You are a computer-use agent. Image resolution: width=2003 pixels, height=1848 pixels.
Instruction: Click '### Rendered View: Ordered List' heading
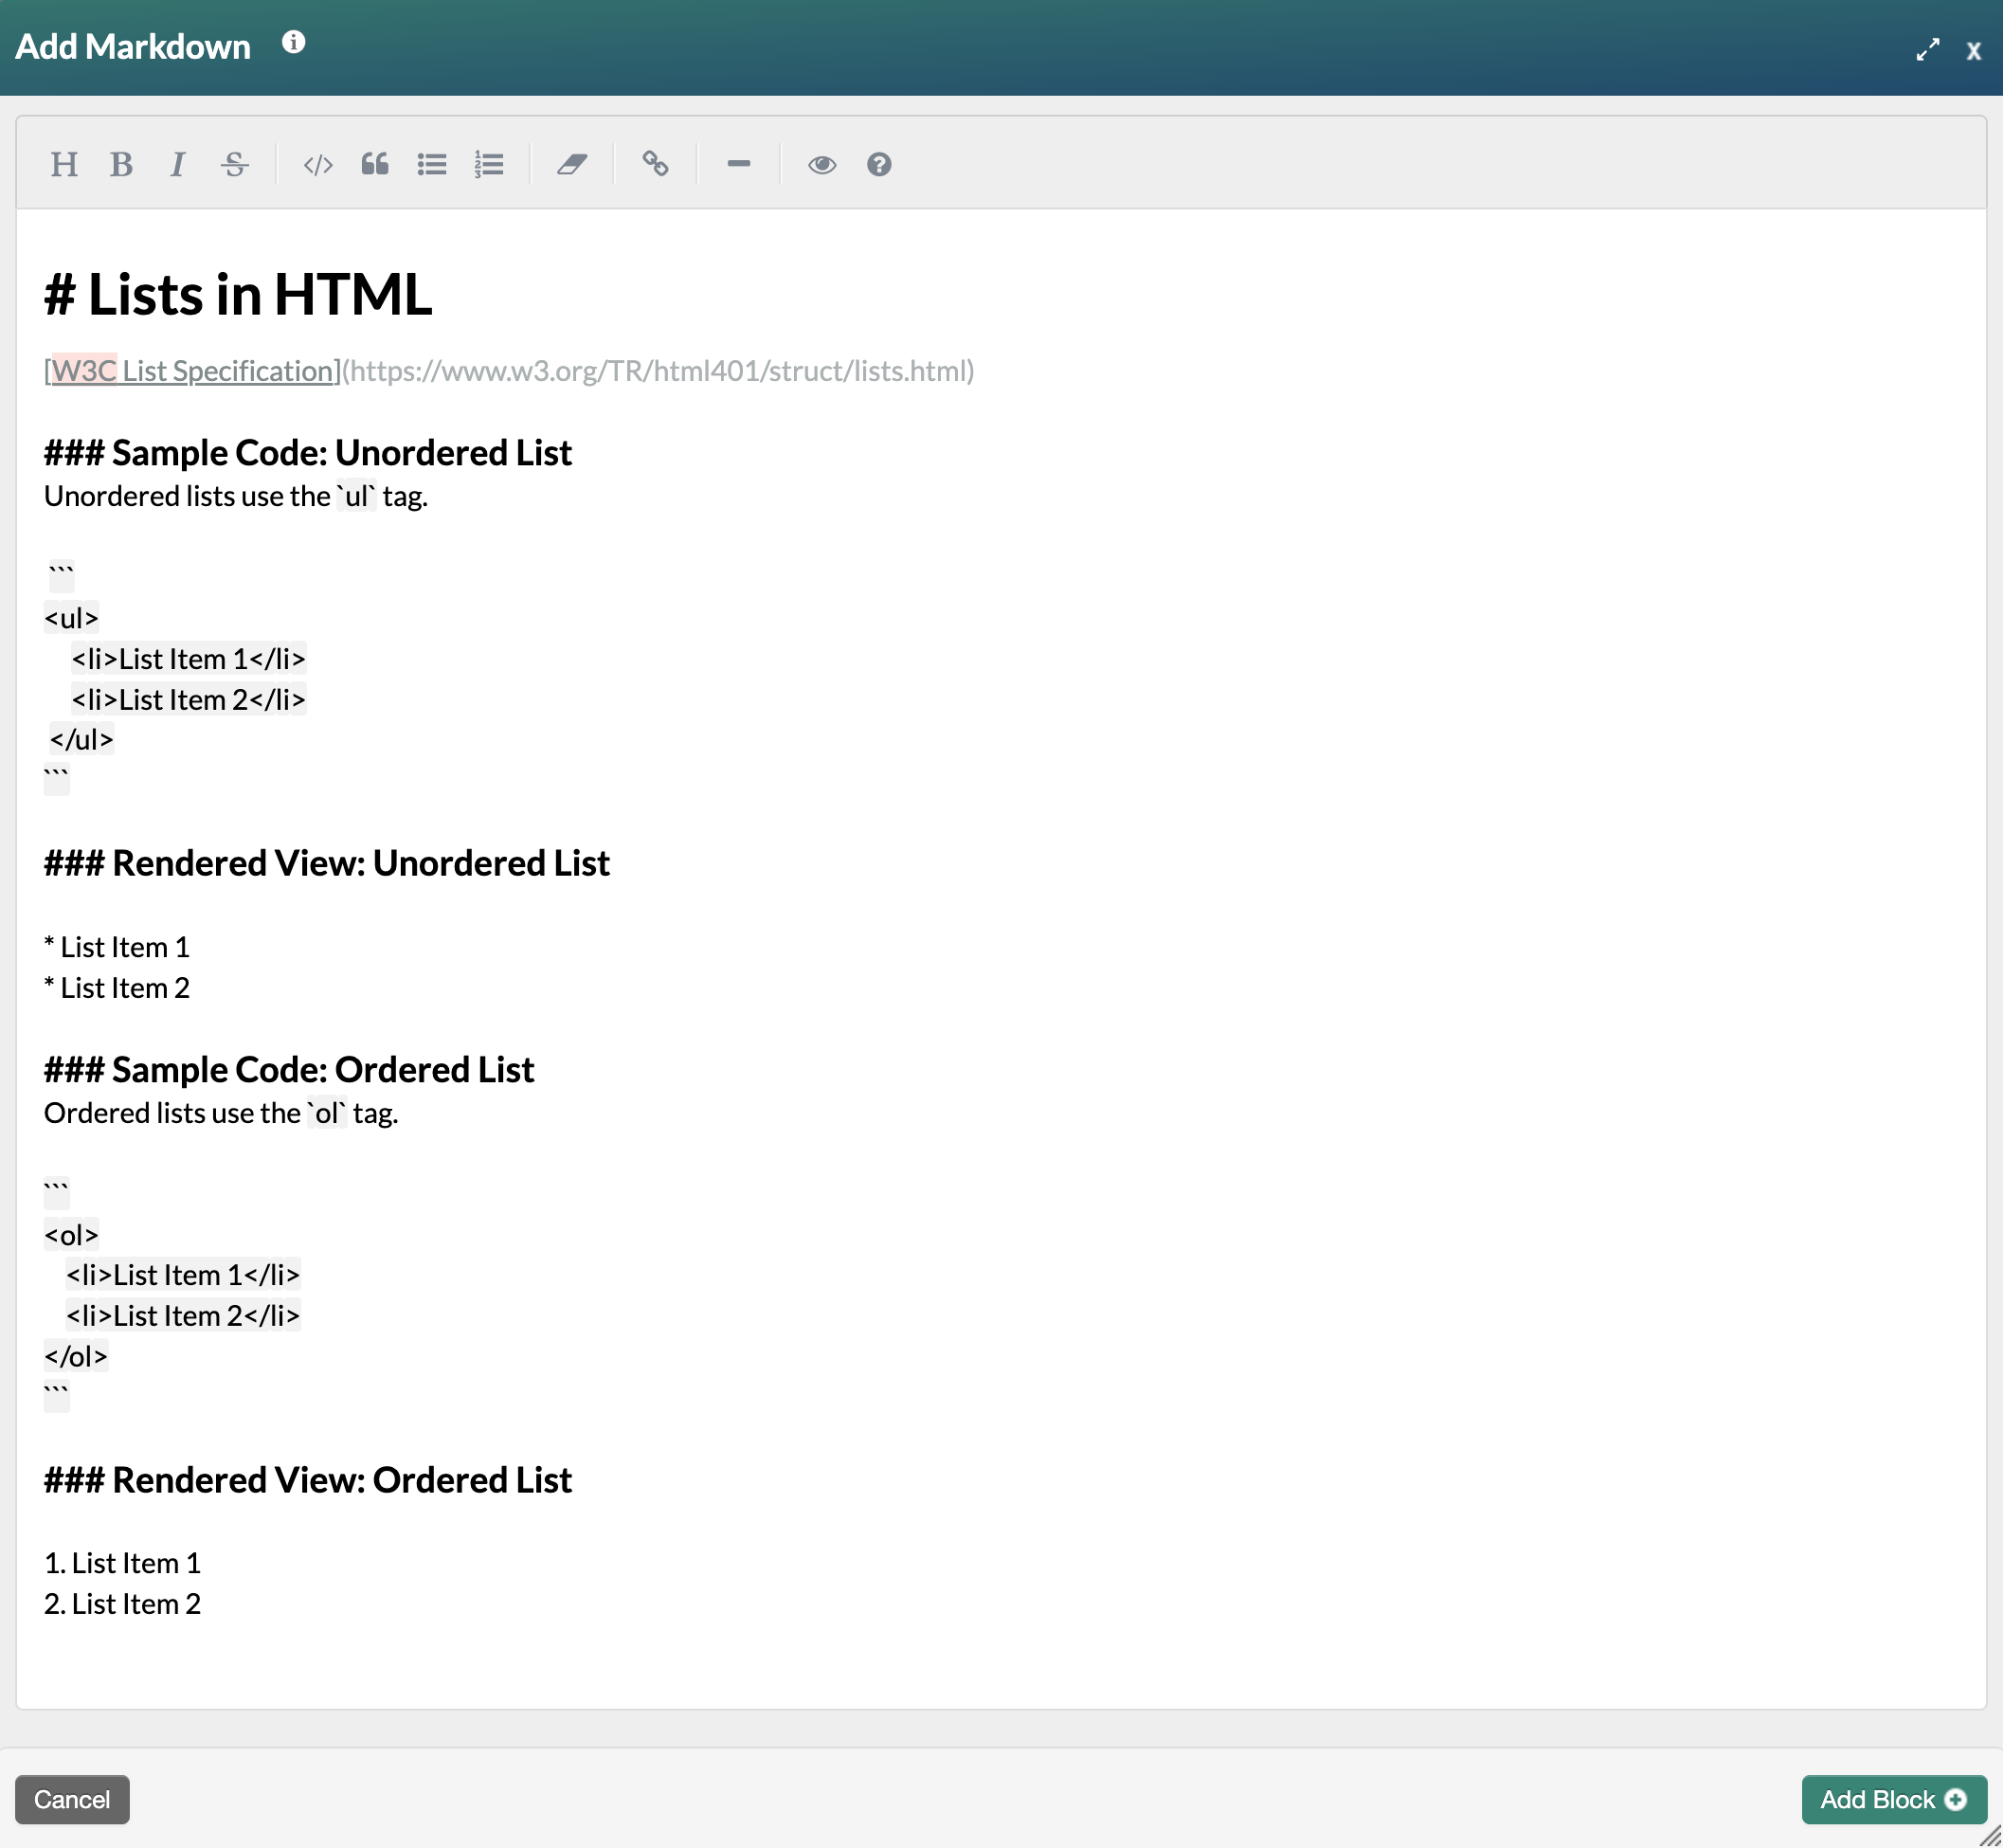point(308,1481)
